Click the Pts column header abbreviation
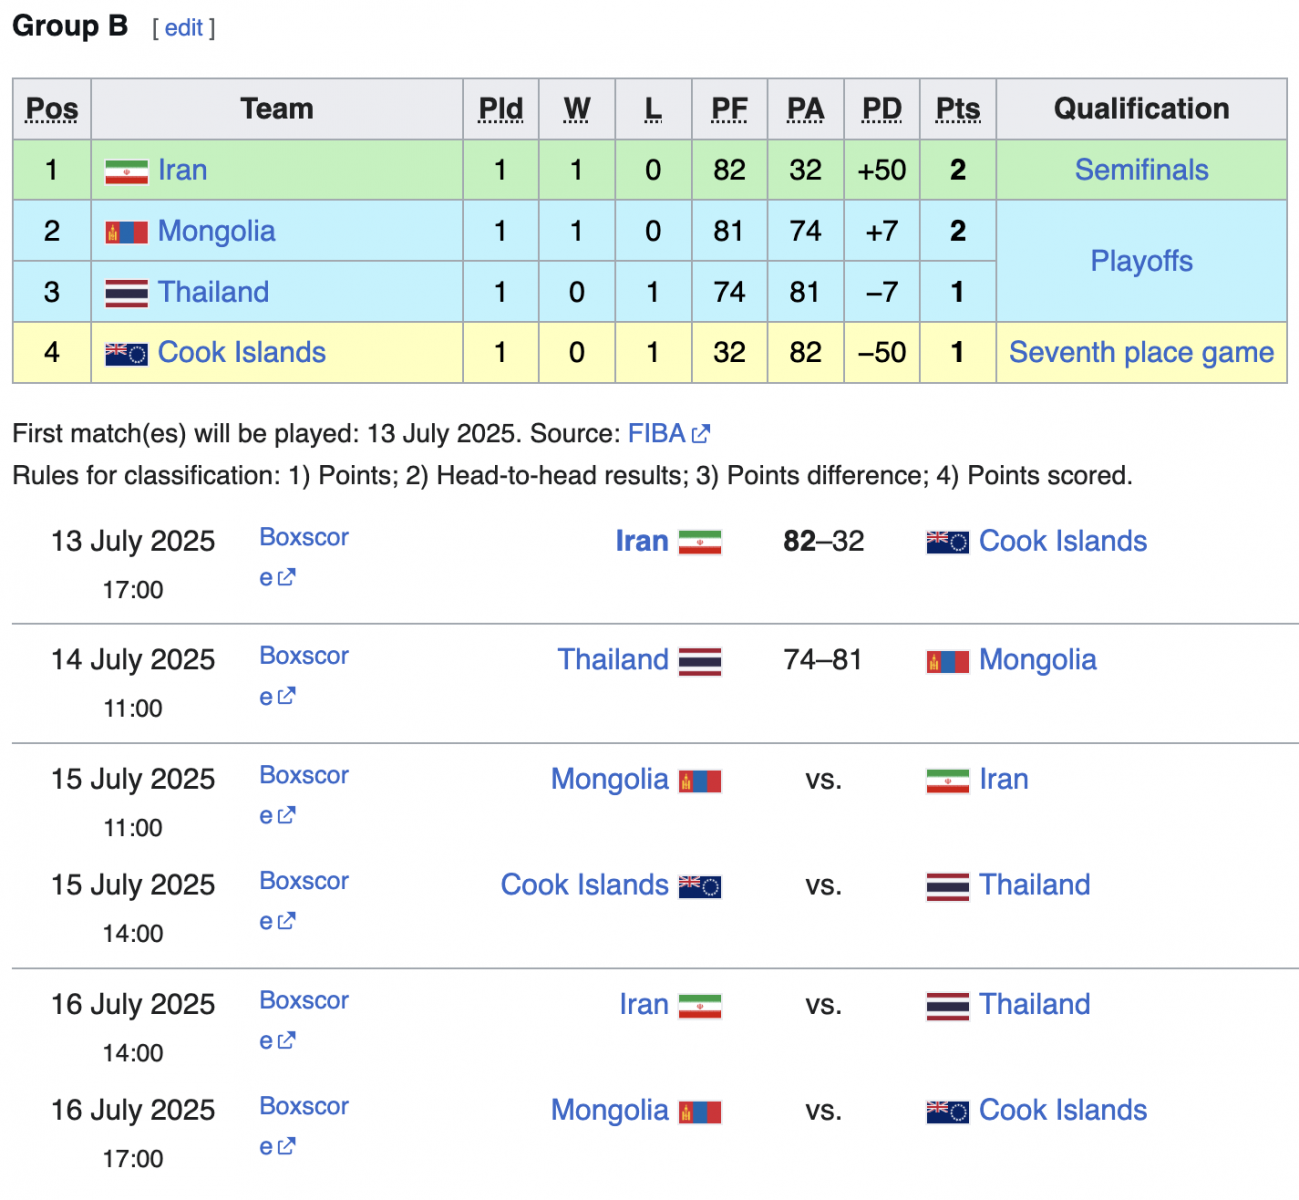1299x1200 pixels. click(958, 109)
